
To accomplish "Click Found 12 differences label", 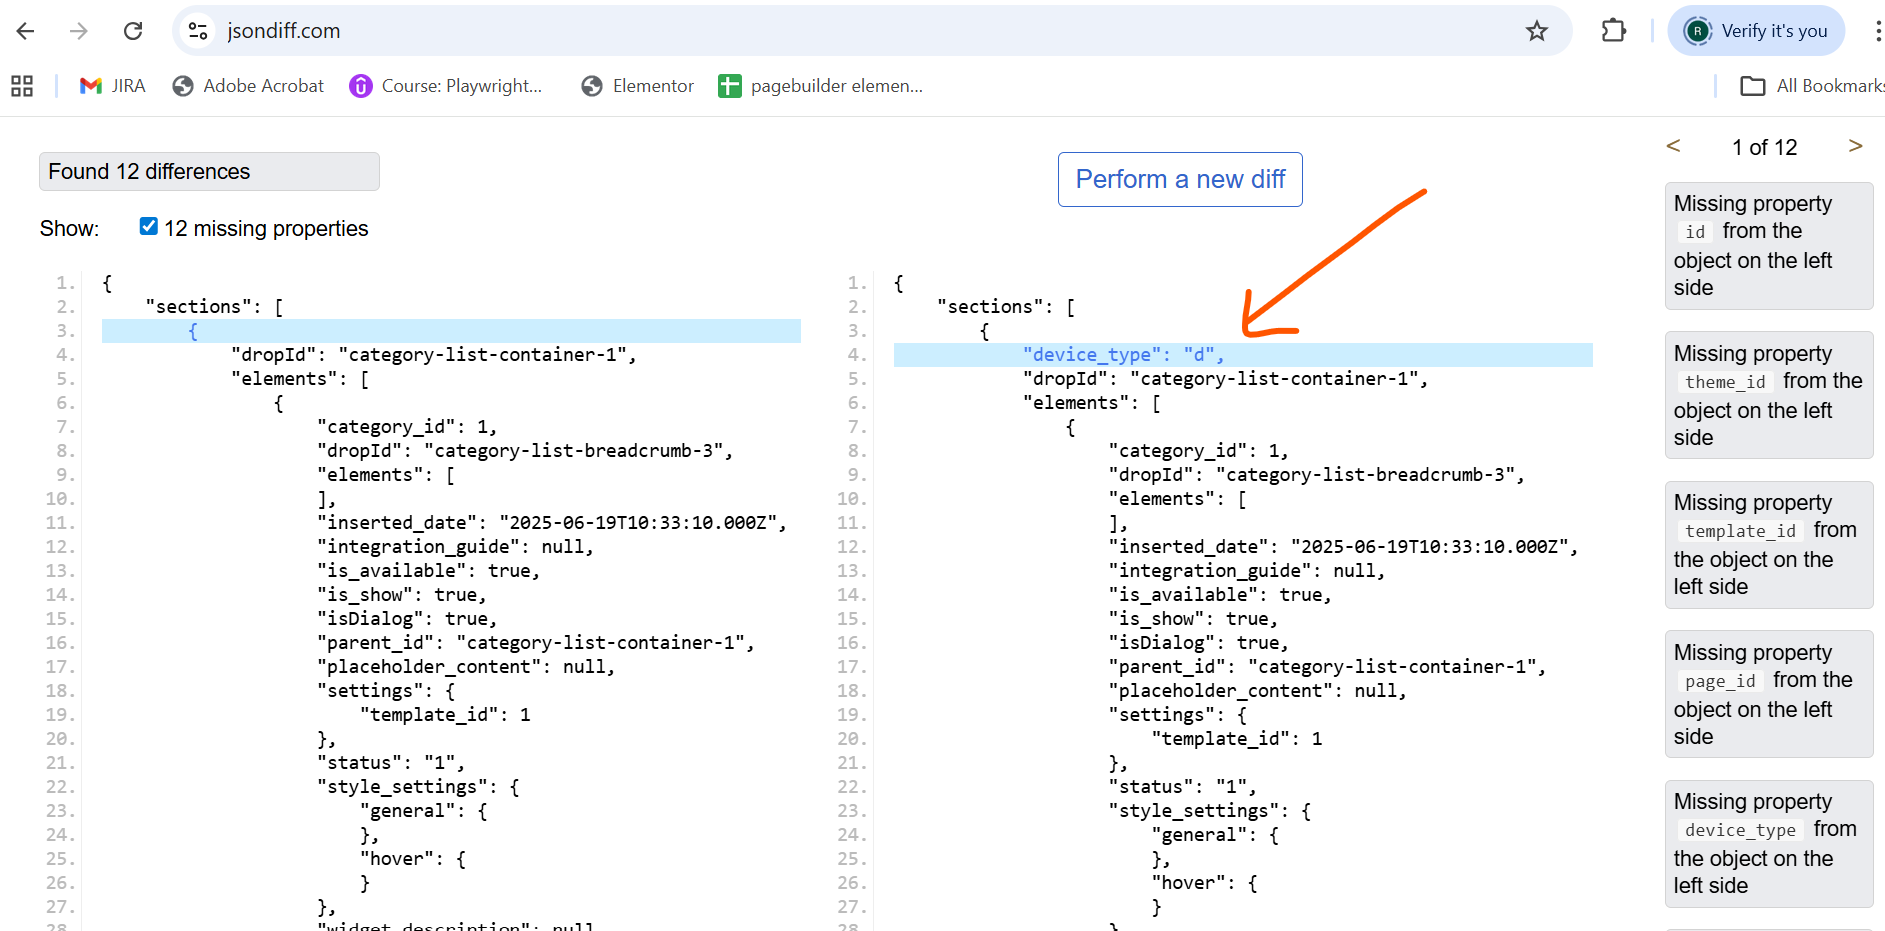I will [209, 171].
